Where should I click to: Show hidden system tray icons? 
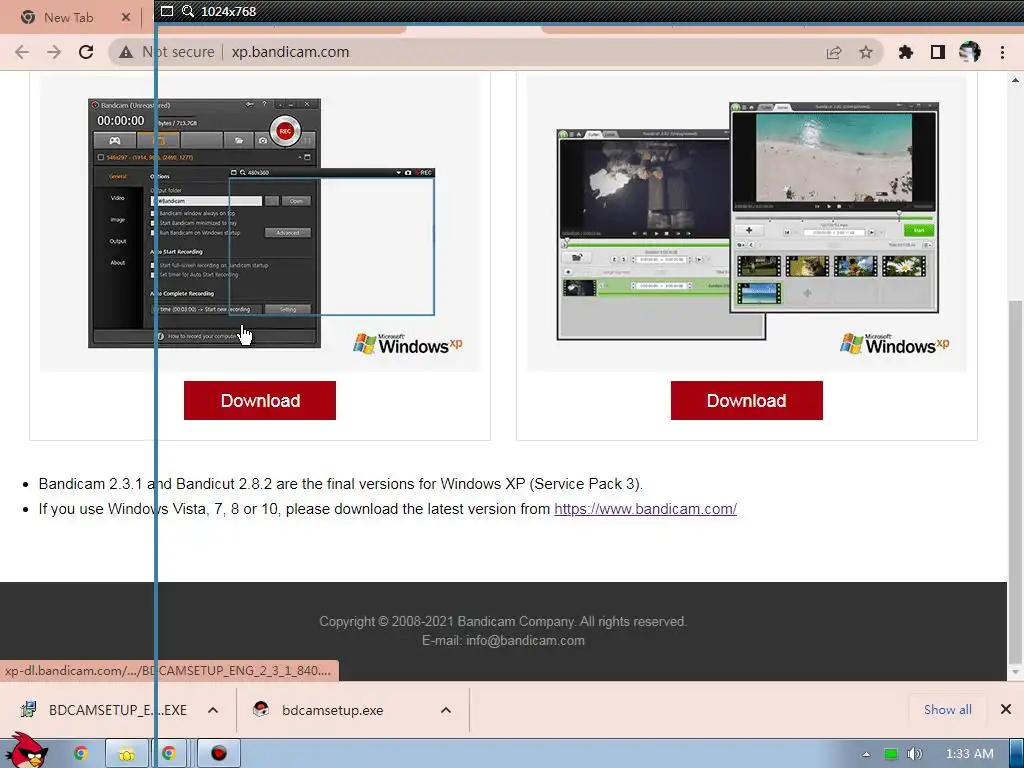[866, 754]
